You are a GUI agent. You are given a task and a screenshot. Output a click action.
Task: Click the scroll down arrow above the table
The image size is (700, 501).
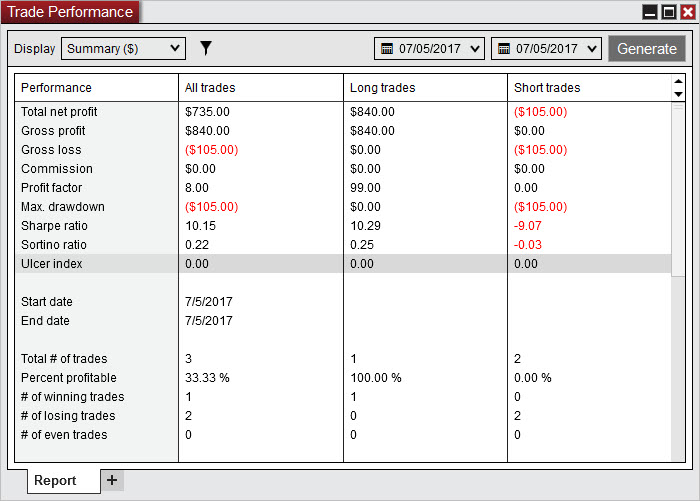[x=678, y=94]
